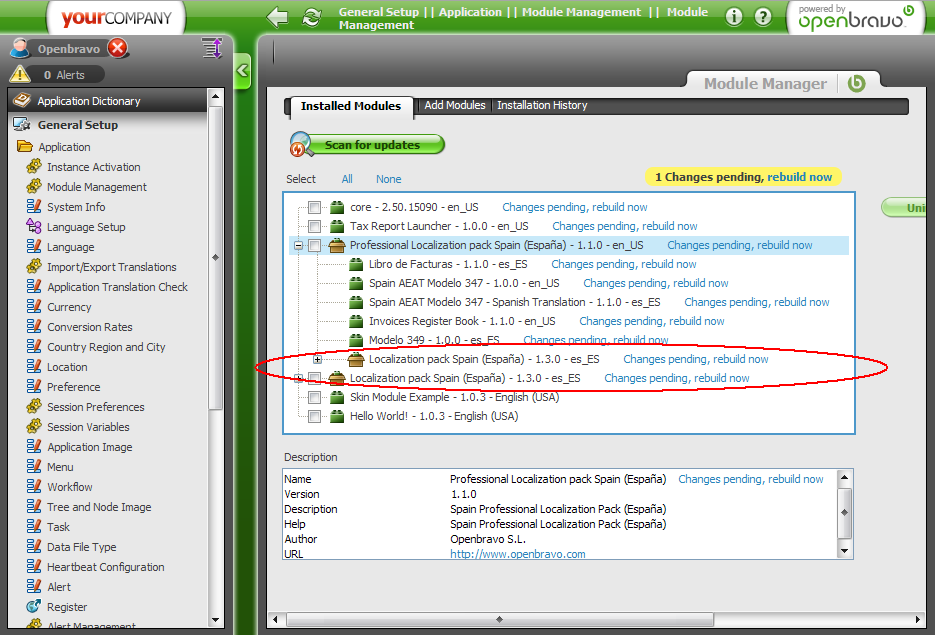Click the alerts warning triangle icon

pos(20,74)
